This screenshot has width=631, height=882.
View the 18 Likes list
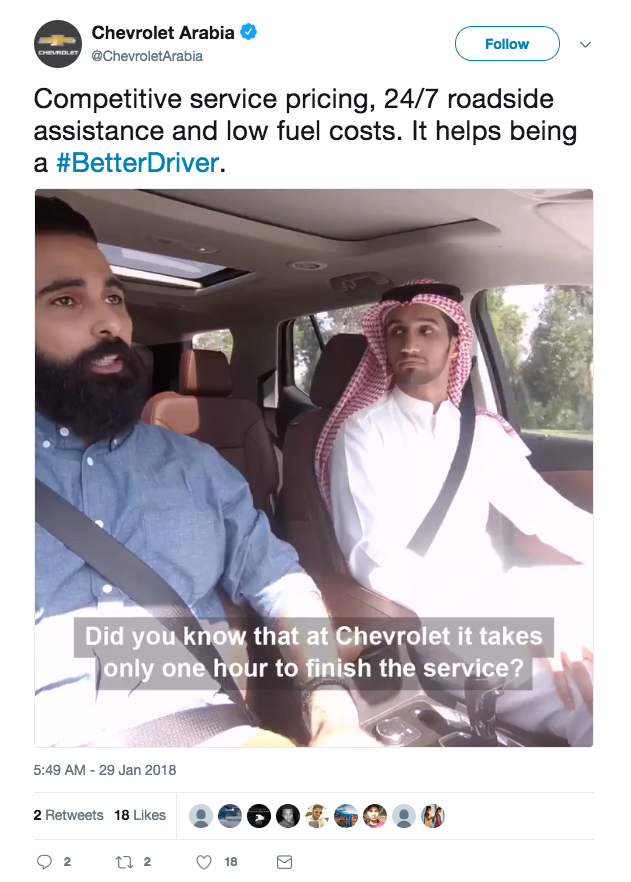tap(140, 815)
